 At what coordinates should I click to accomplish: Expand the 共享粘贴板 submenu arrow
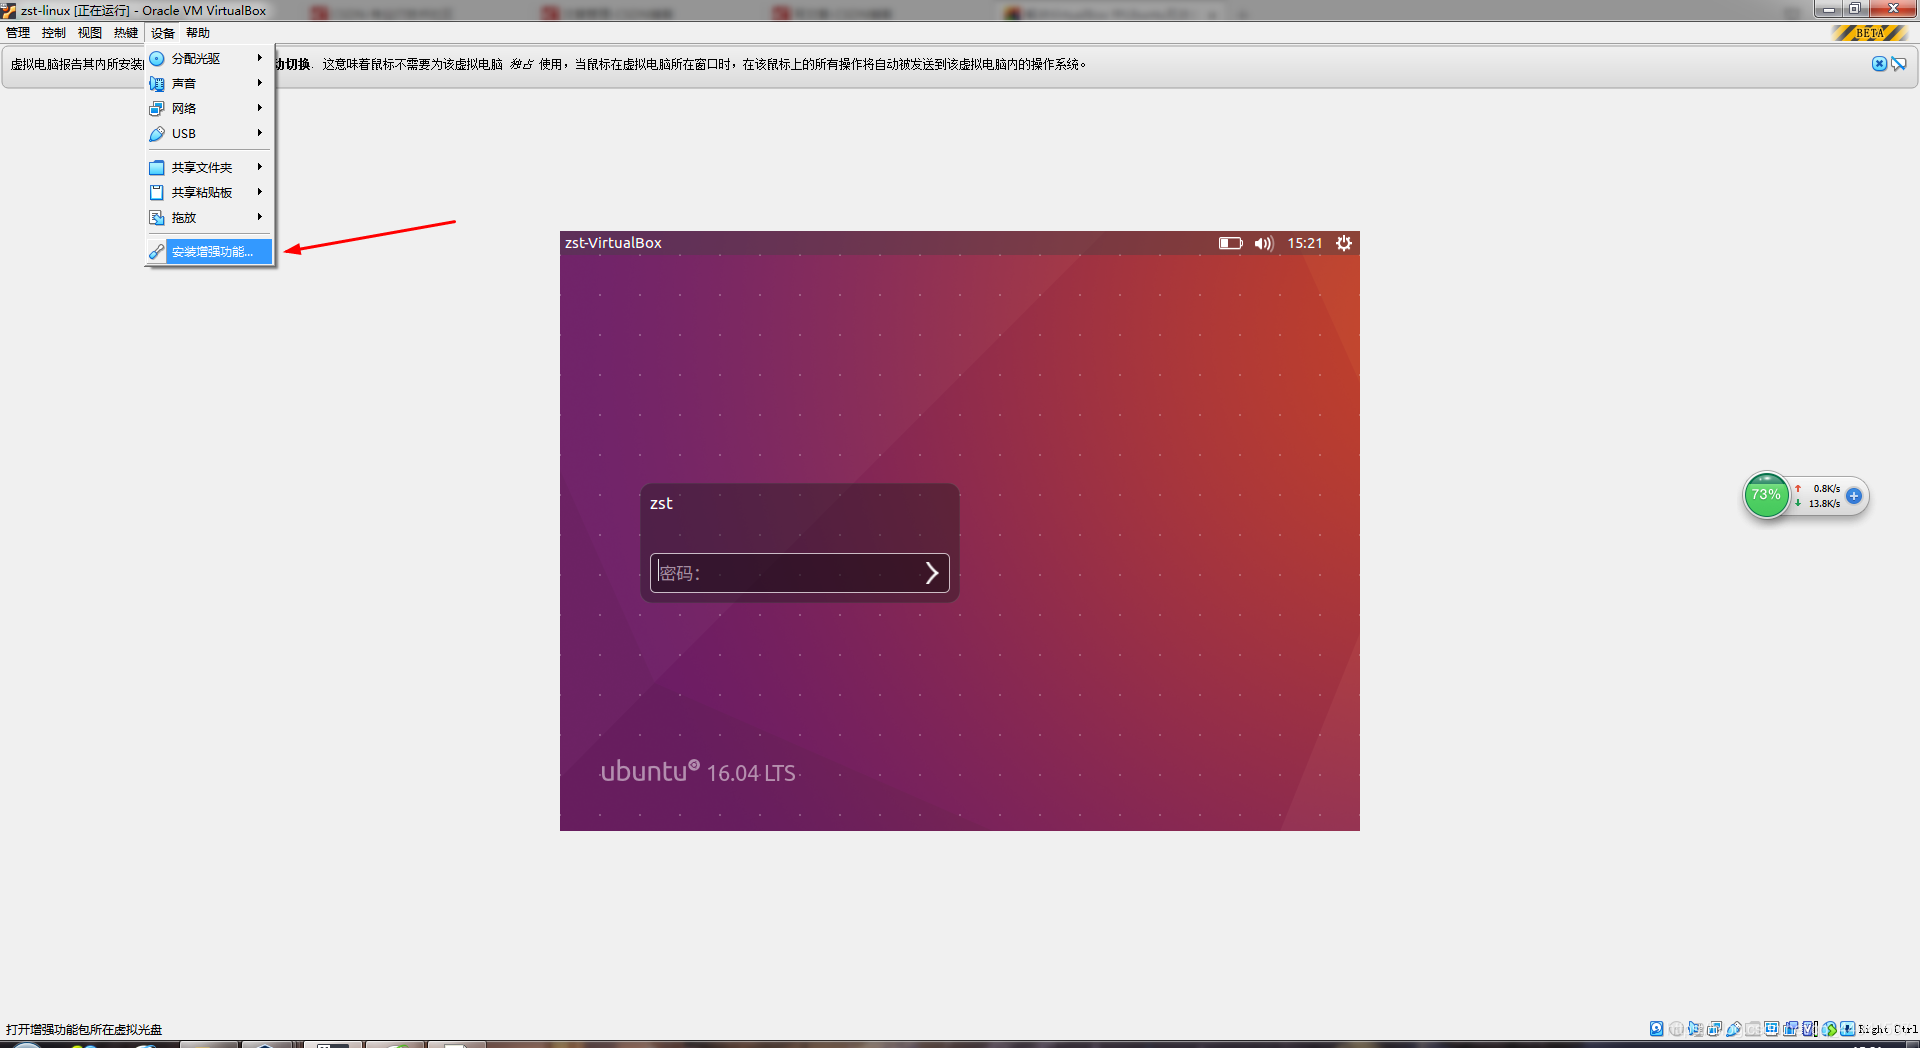260,192
